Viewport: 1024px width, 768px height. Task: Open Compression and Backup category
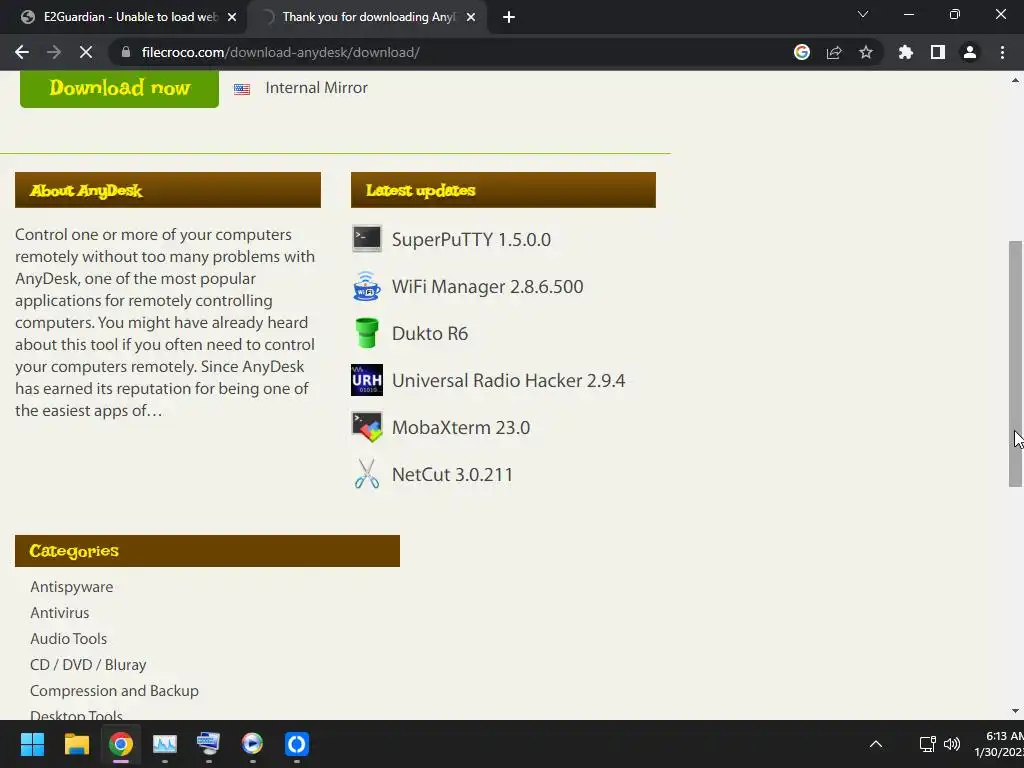pyautogui.click(x=114, y=692)
